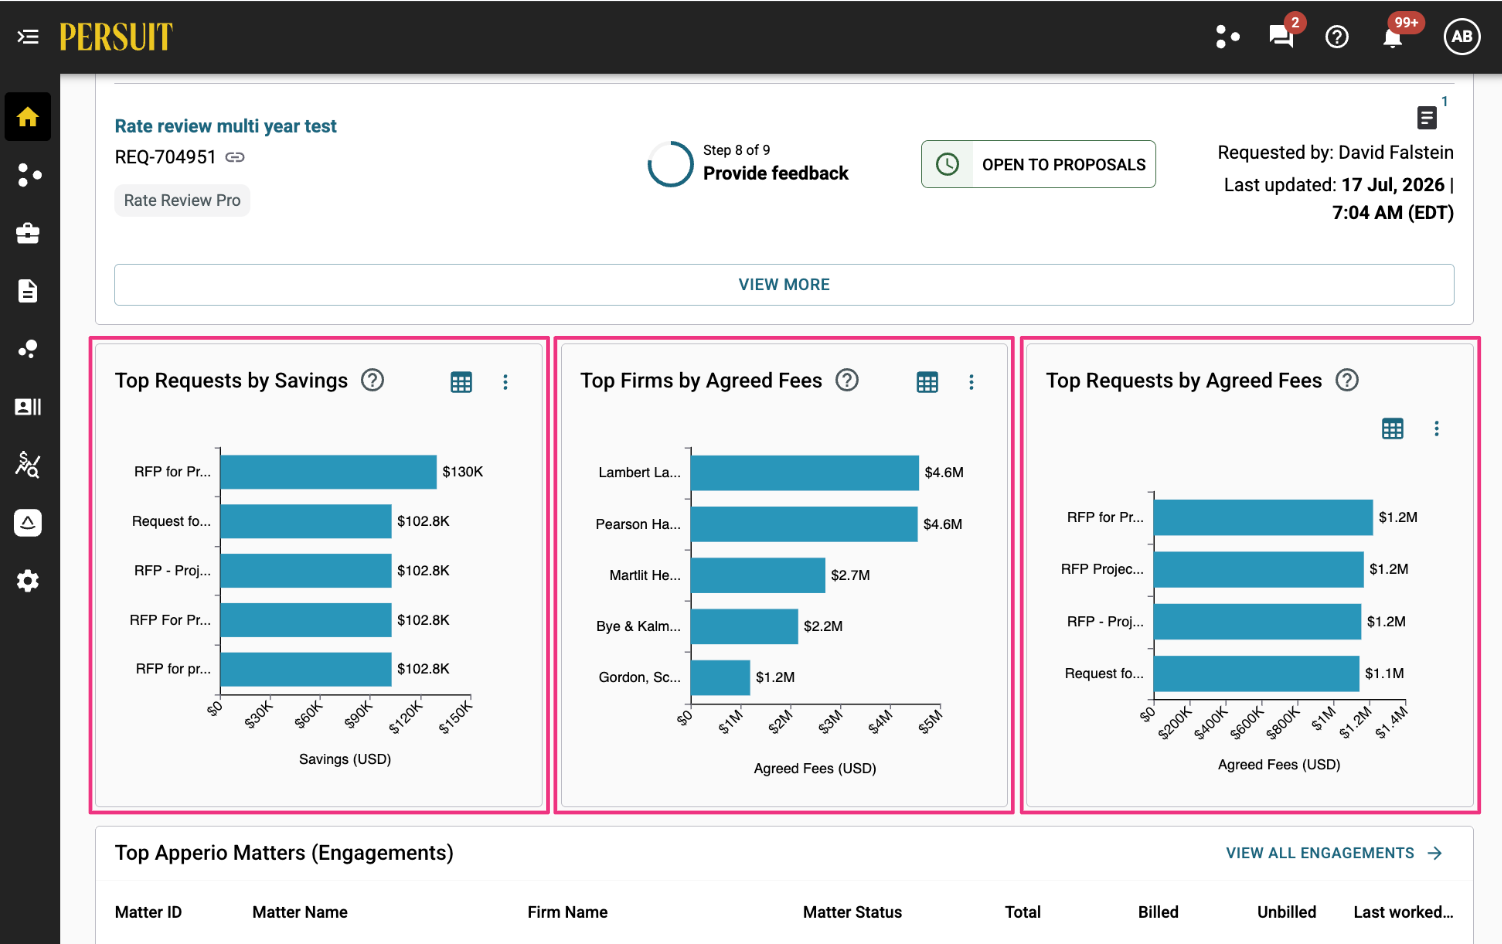
Task: Open the Home icon in sidebar
Action: click(x=28, y=117)
